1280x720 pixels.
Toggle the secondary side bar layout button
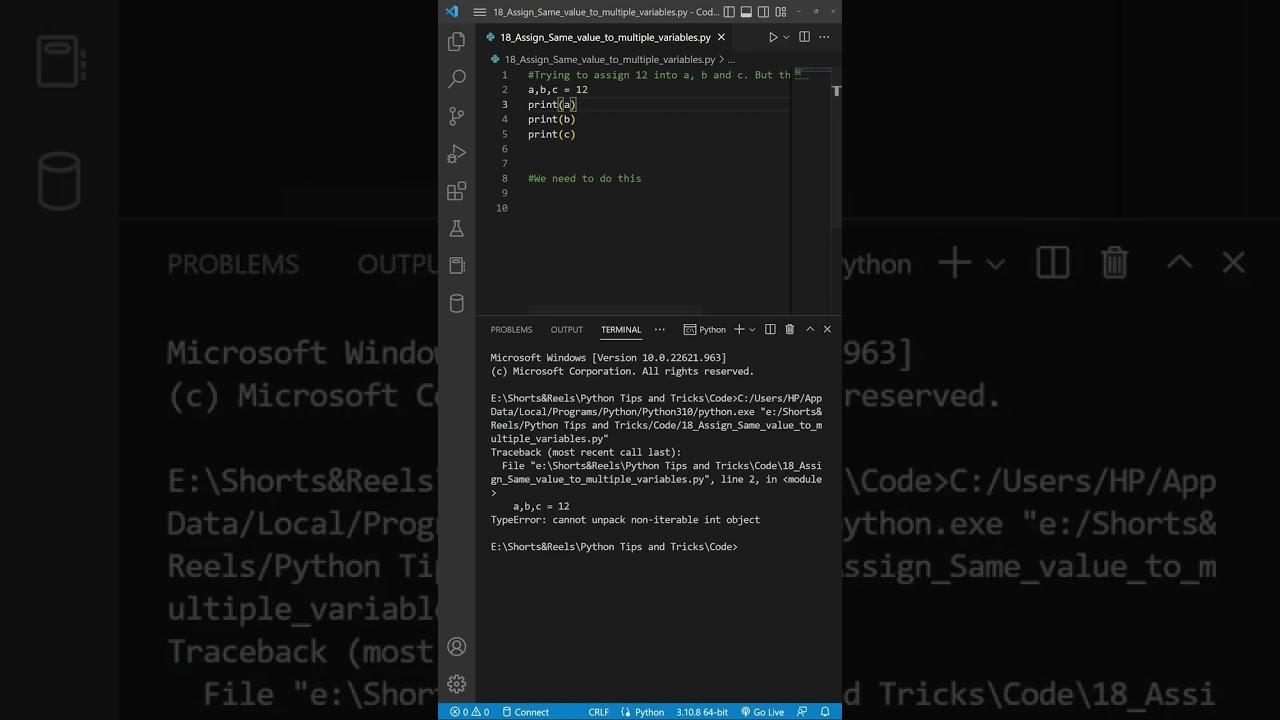tap(762, 12)
